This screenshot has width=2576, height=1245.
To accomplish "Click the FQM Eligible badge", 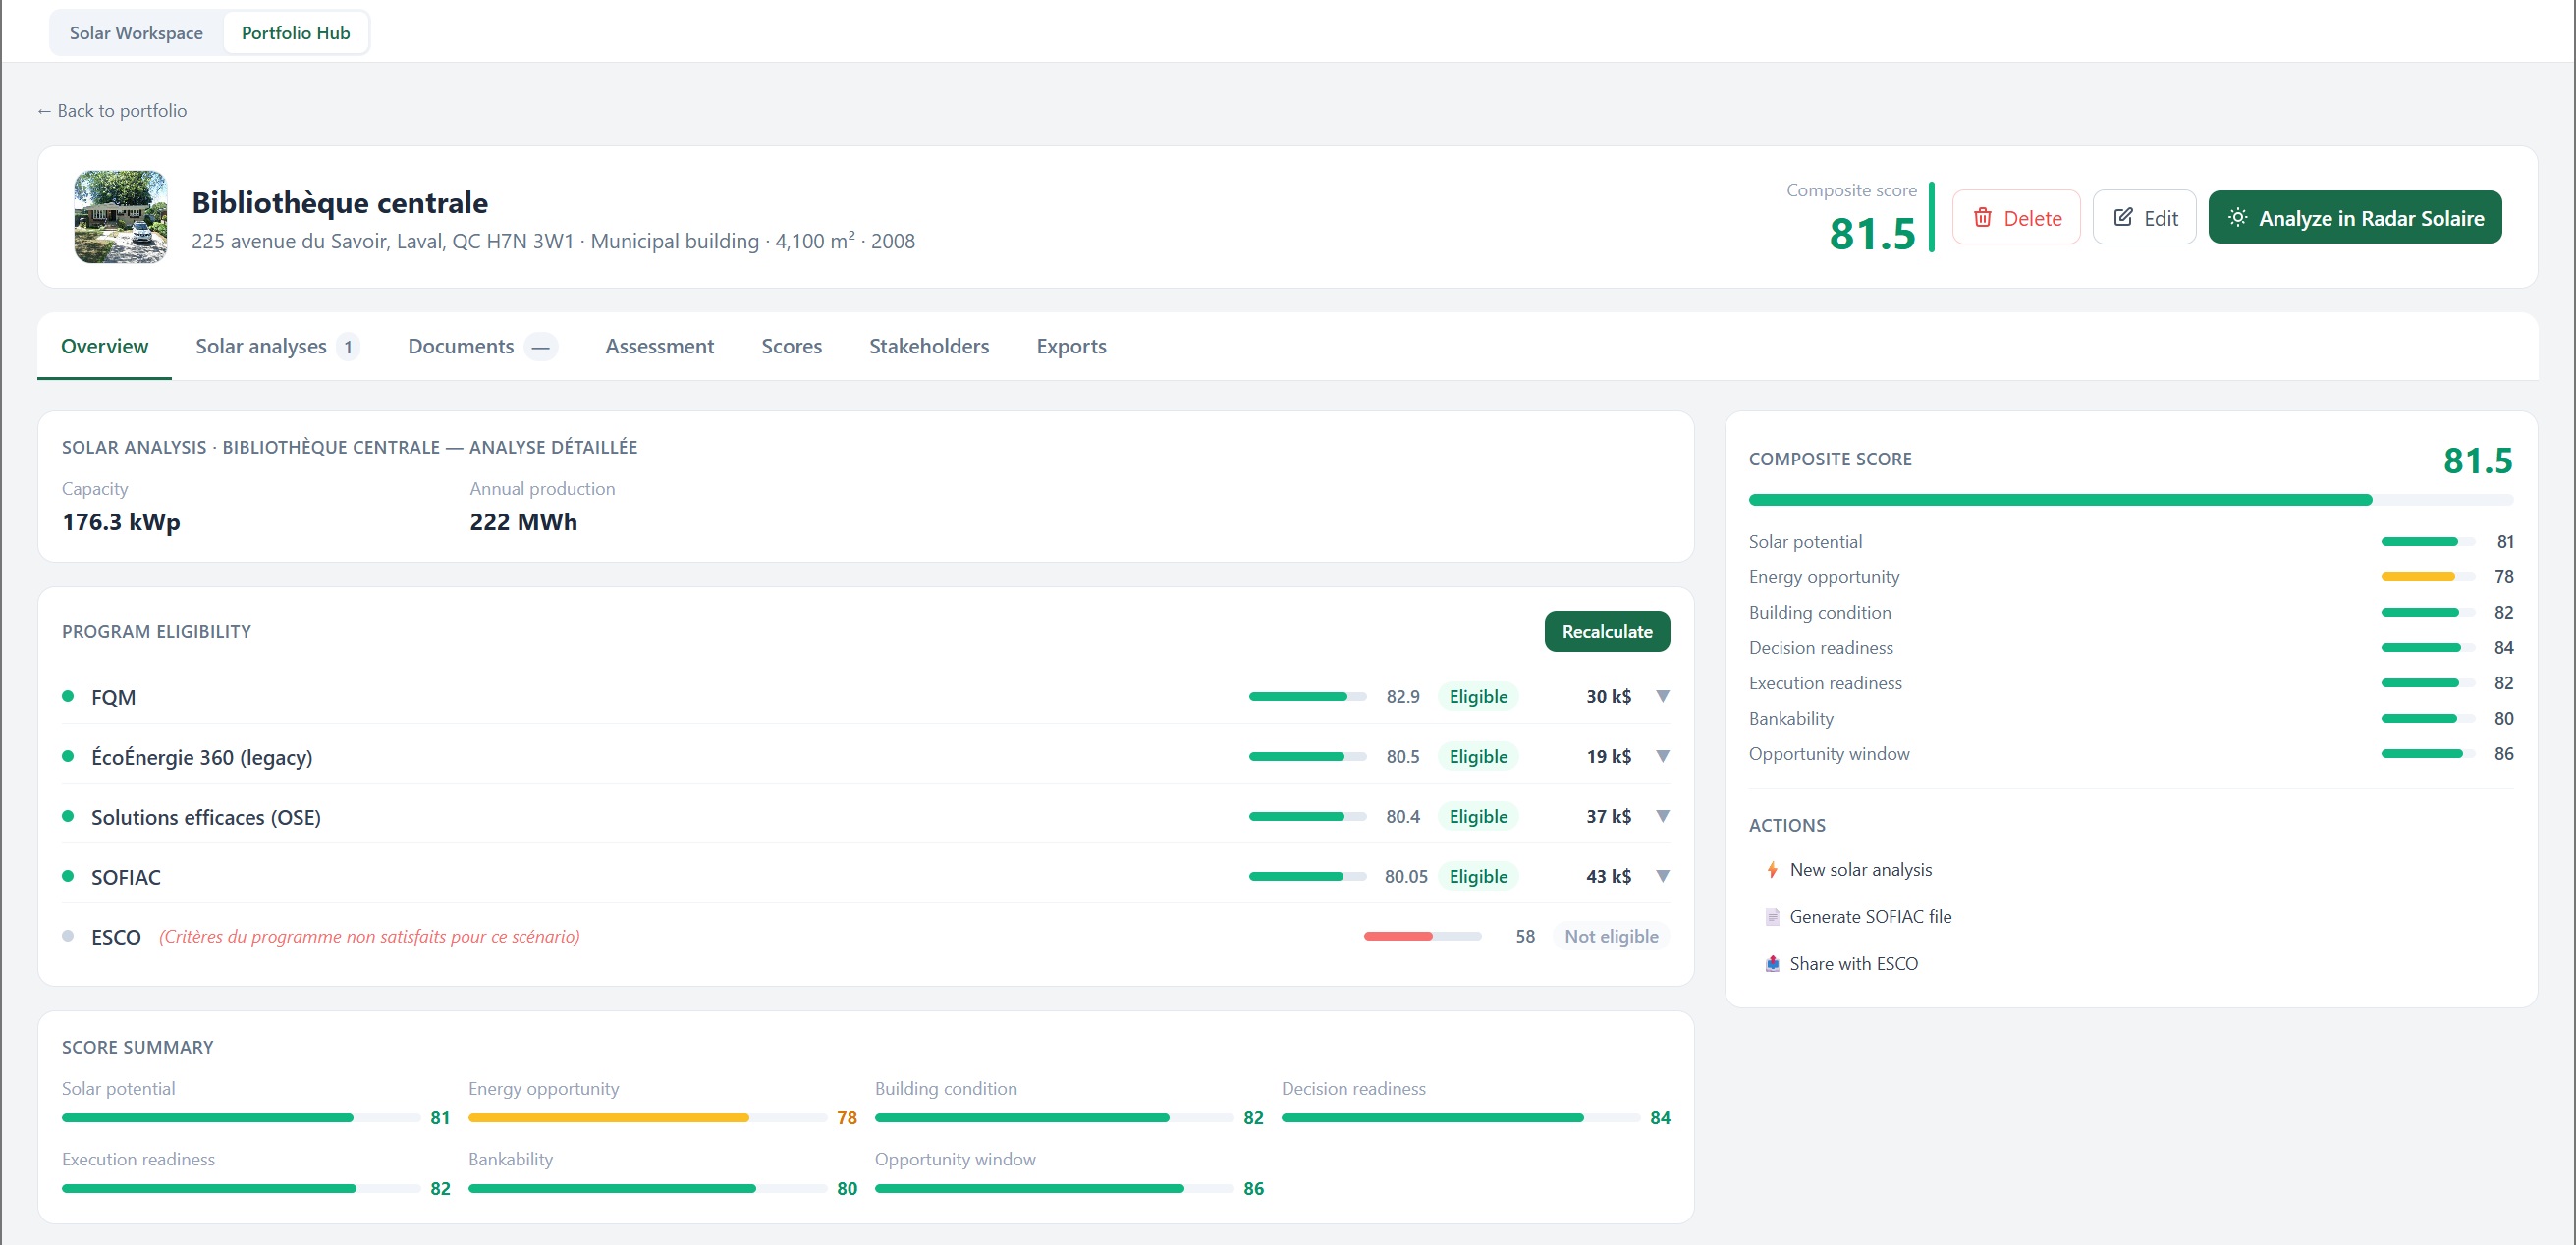I will click(1478, 696).
